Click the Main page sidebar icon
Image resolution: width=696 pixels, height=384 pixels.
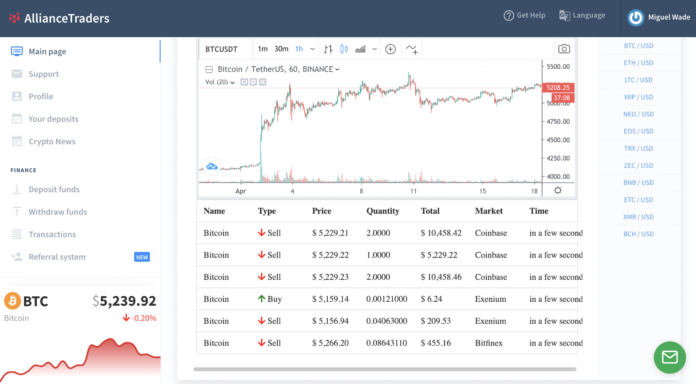17,51
